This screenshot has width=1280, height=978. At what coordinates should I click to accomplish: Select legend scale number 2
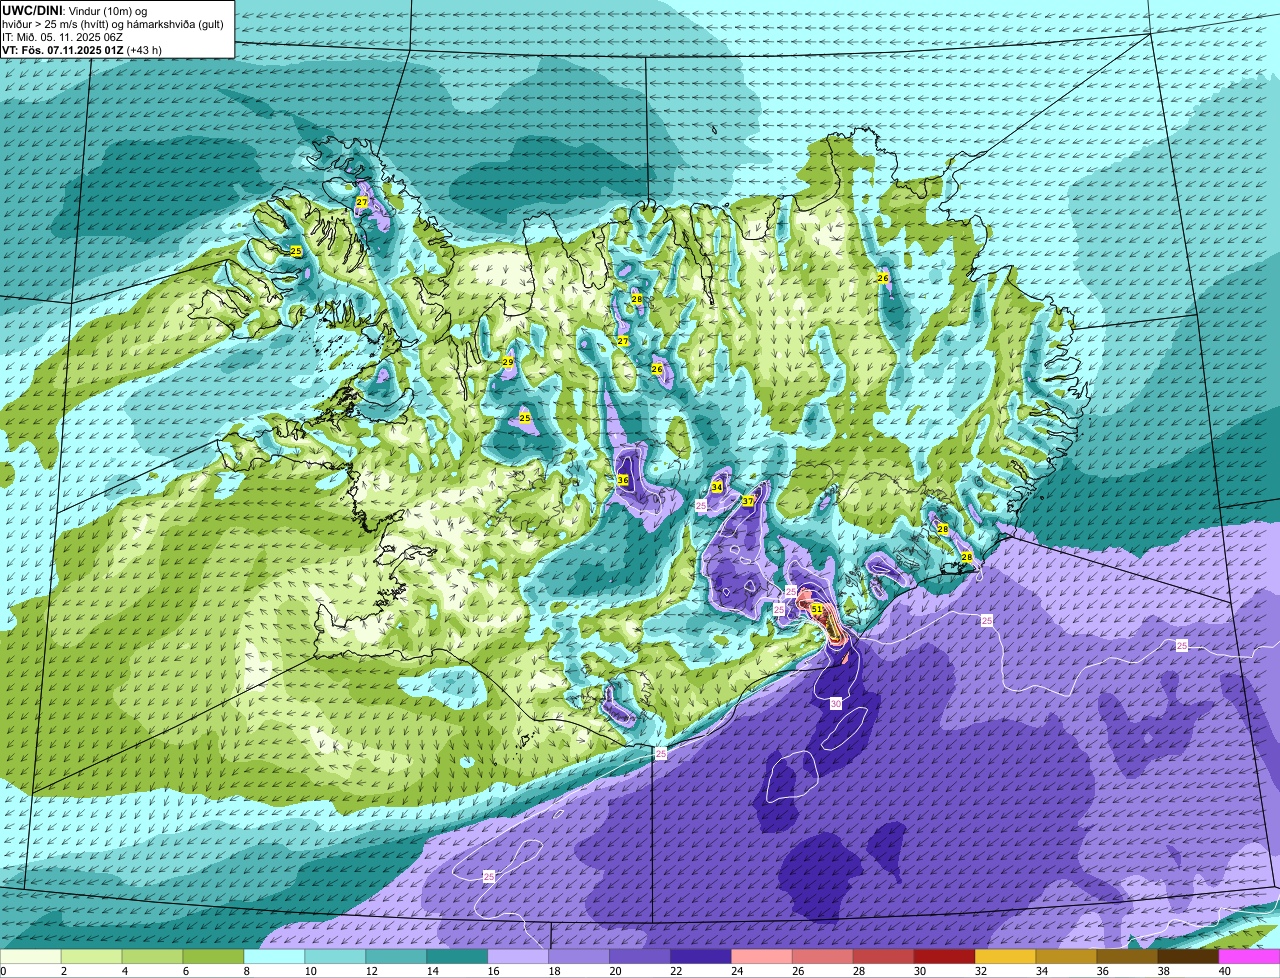coord(66,971)
